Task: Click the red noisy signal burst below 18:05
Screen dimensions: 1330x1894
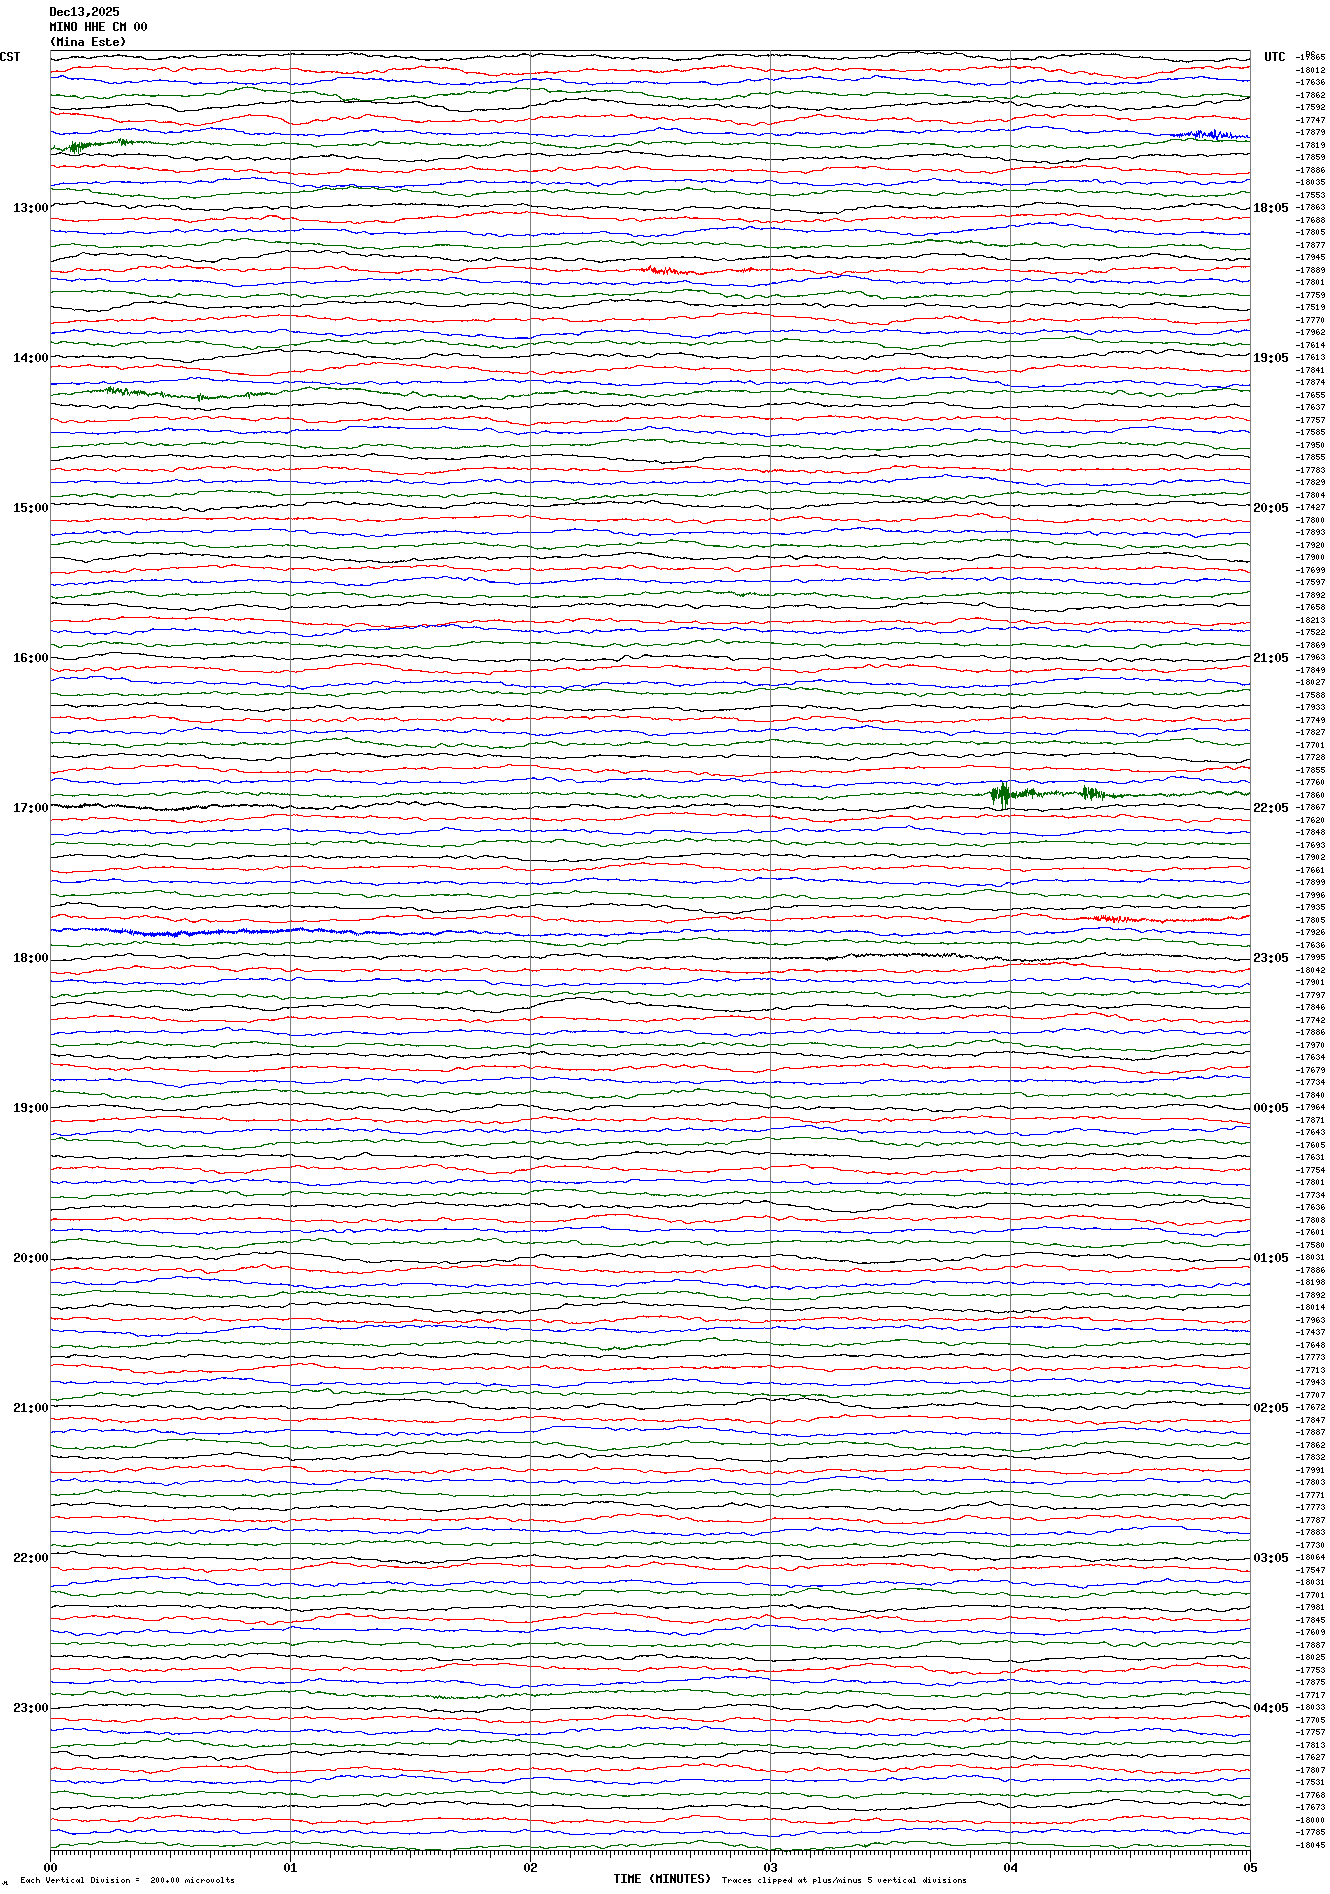Action: click(x=670, y=270)
